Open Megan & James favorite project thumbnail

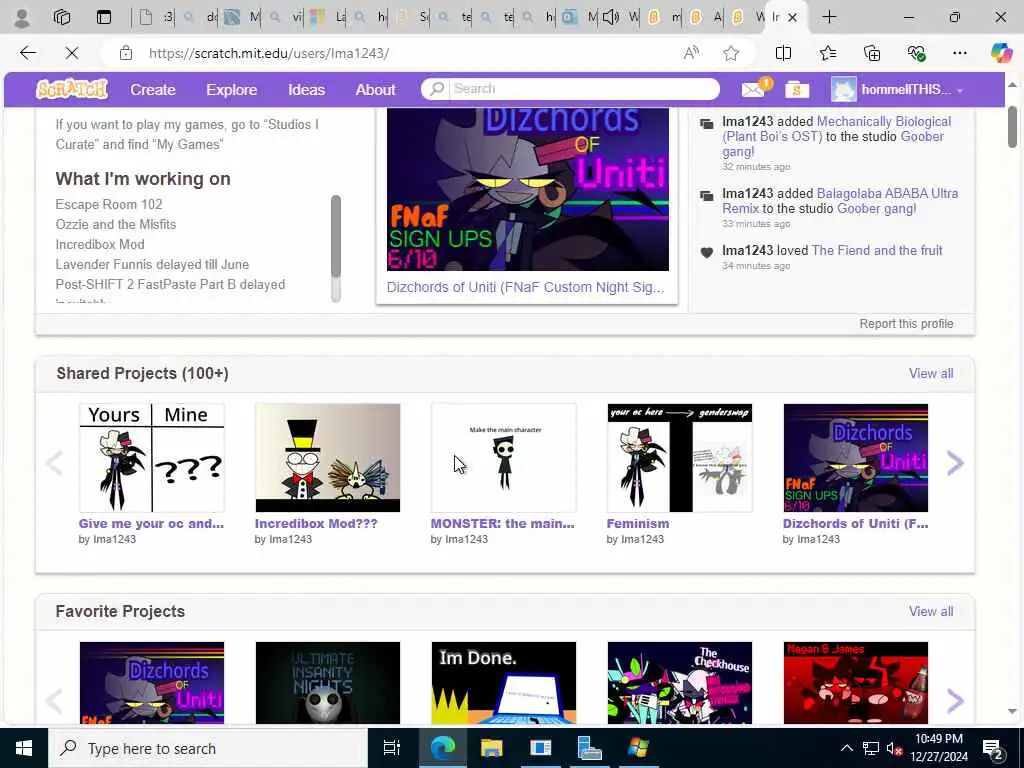856,682
